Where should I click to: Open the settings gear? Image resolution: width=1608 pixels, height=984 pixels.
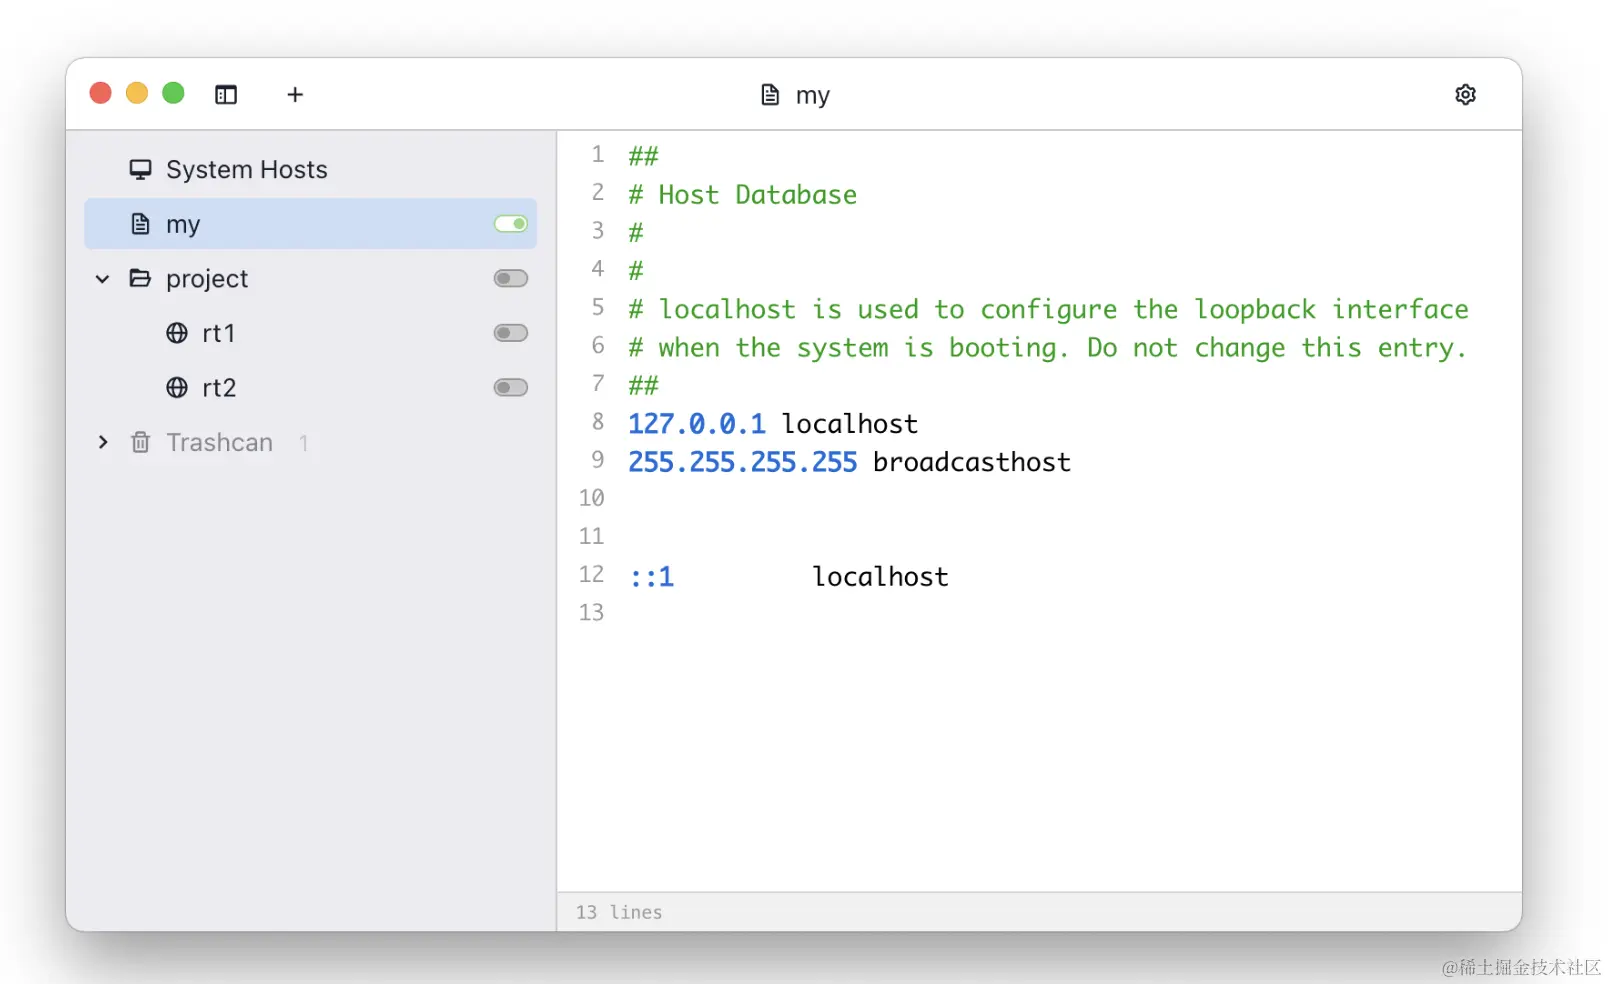[1465, 95]
